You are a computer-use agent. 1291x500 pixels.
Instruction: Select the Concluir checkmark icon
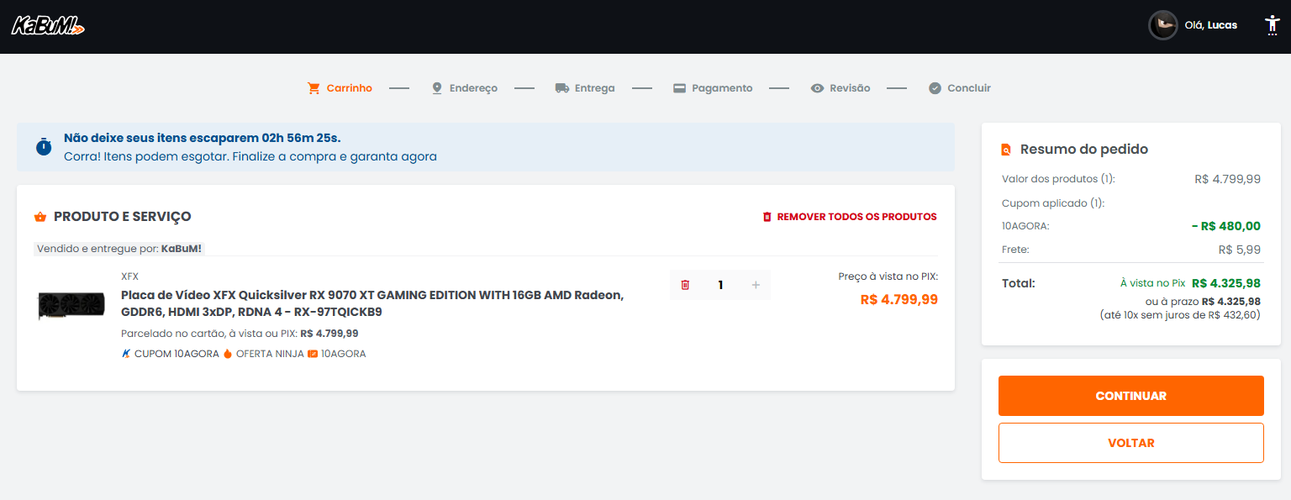pos(935,88)
